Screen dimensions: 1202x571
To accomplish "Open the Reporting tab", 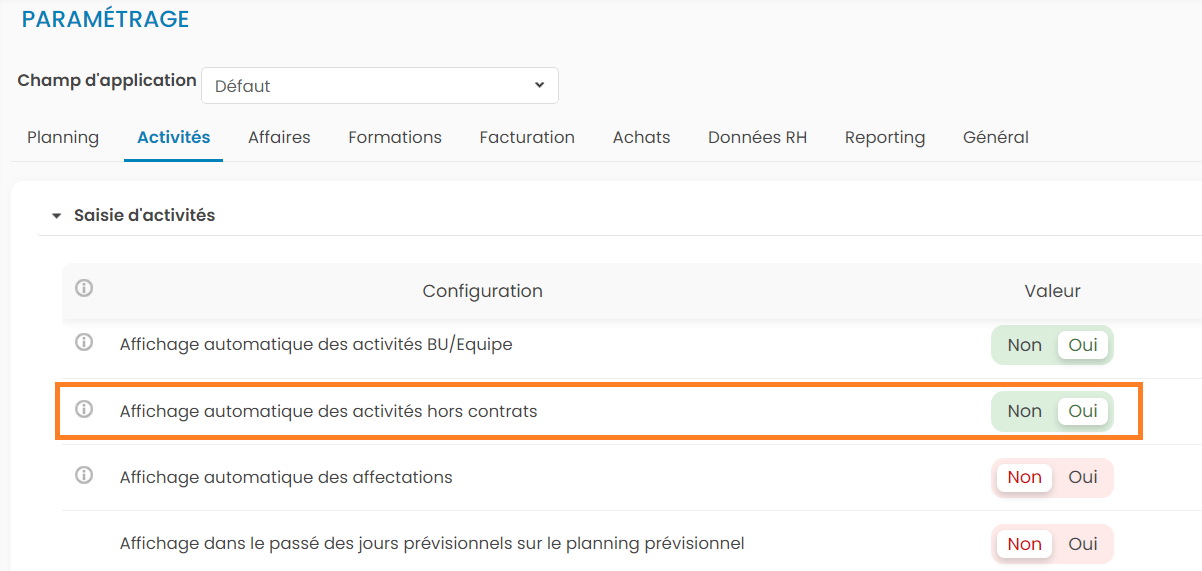I will coord(885,138).
